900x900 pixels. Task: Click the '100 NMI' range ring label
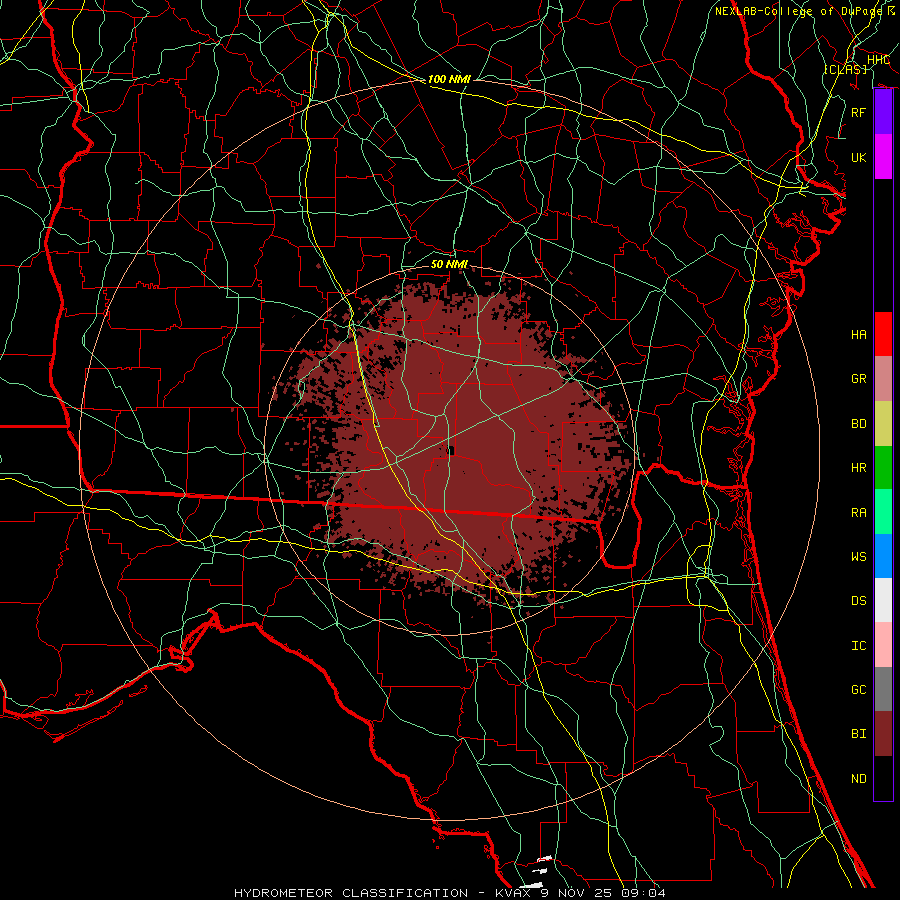click(x=449, y=79)
